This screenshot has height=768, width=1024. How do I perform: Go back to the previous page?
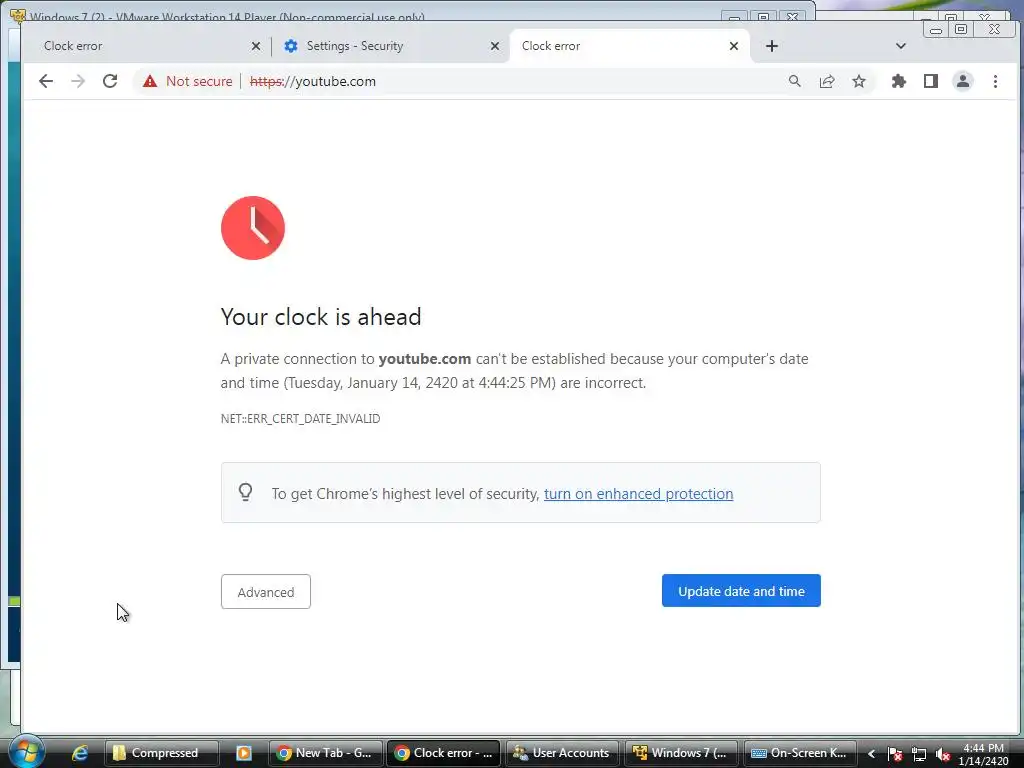pos(46,81)
